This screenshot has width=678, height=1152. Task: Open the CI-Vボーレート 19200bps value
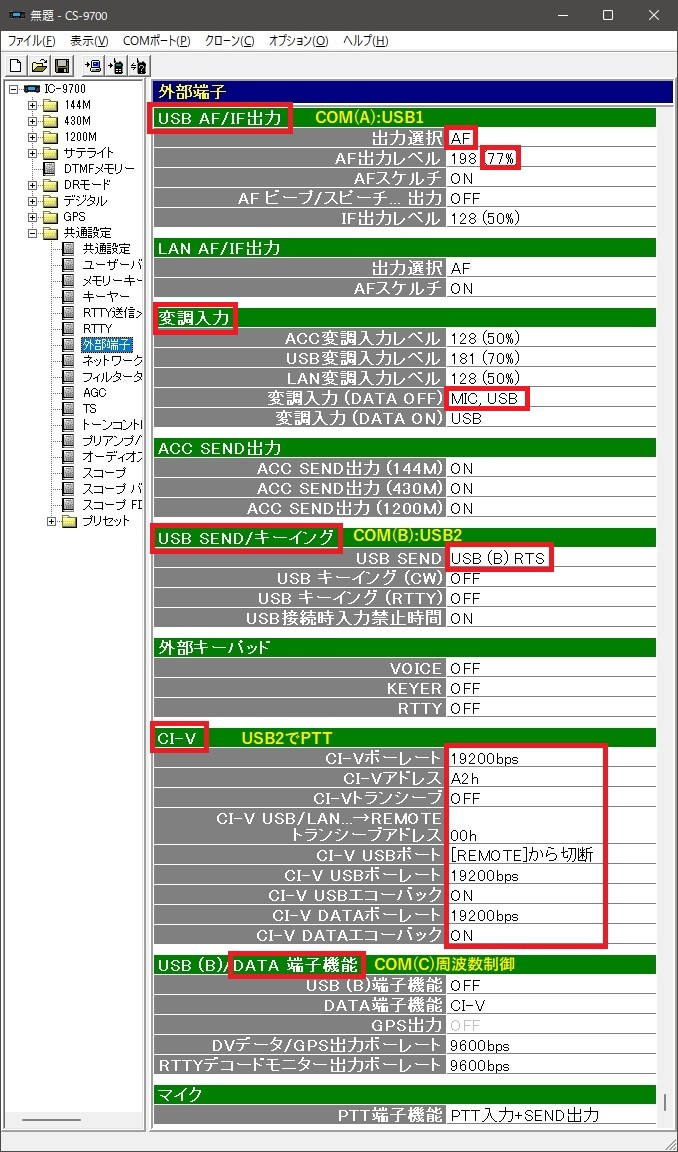[x=484, y=758]
